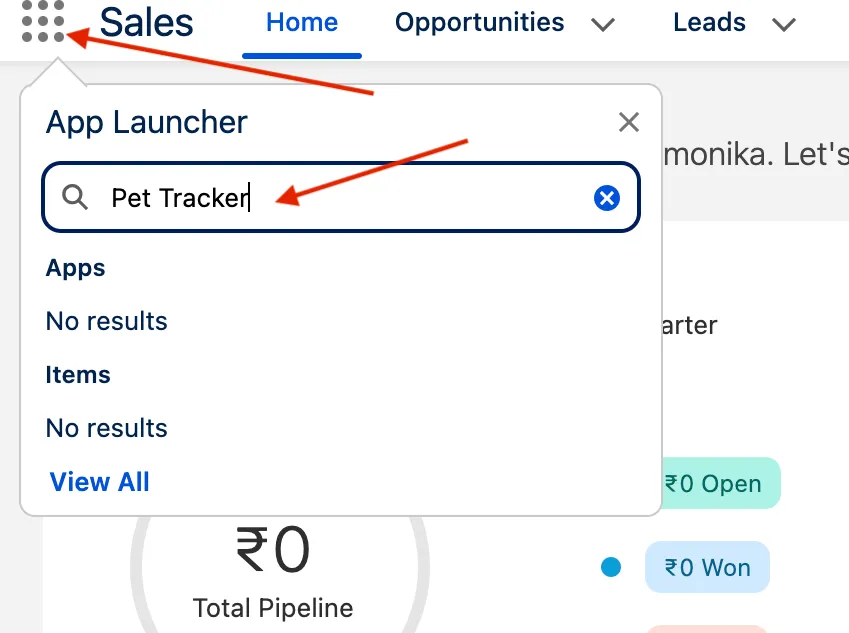849x633 pixels.
Task: Open the App Launcher waffle icon
Action: (x=43, y=22)
